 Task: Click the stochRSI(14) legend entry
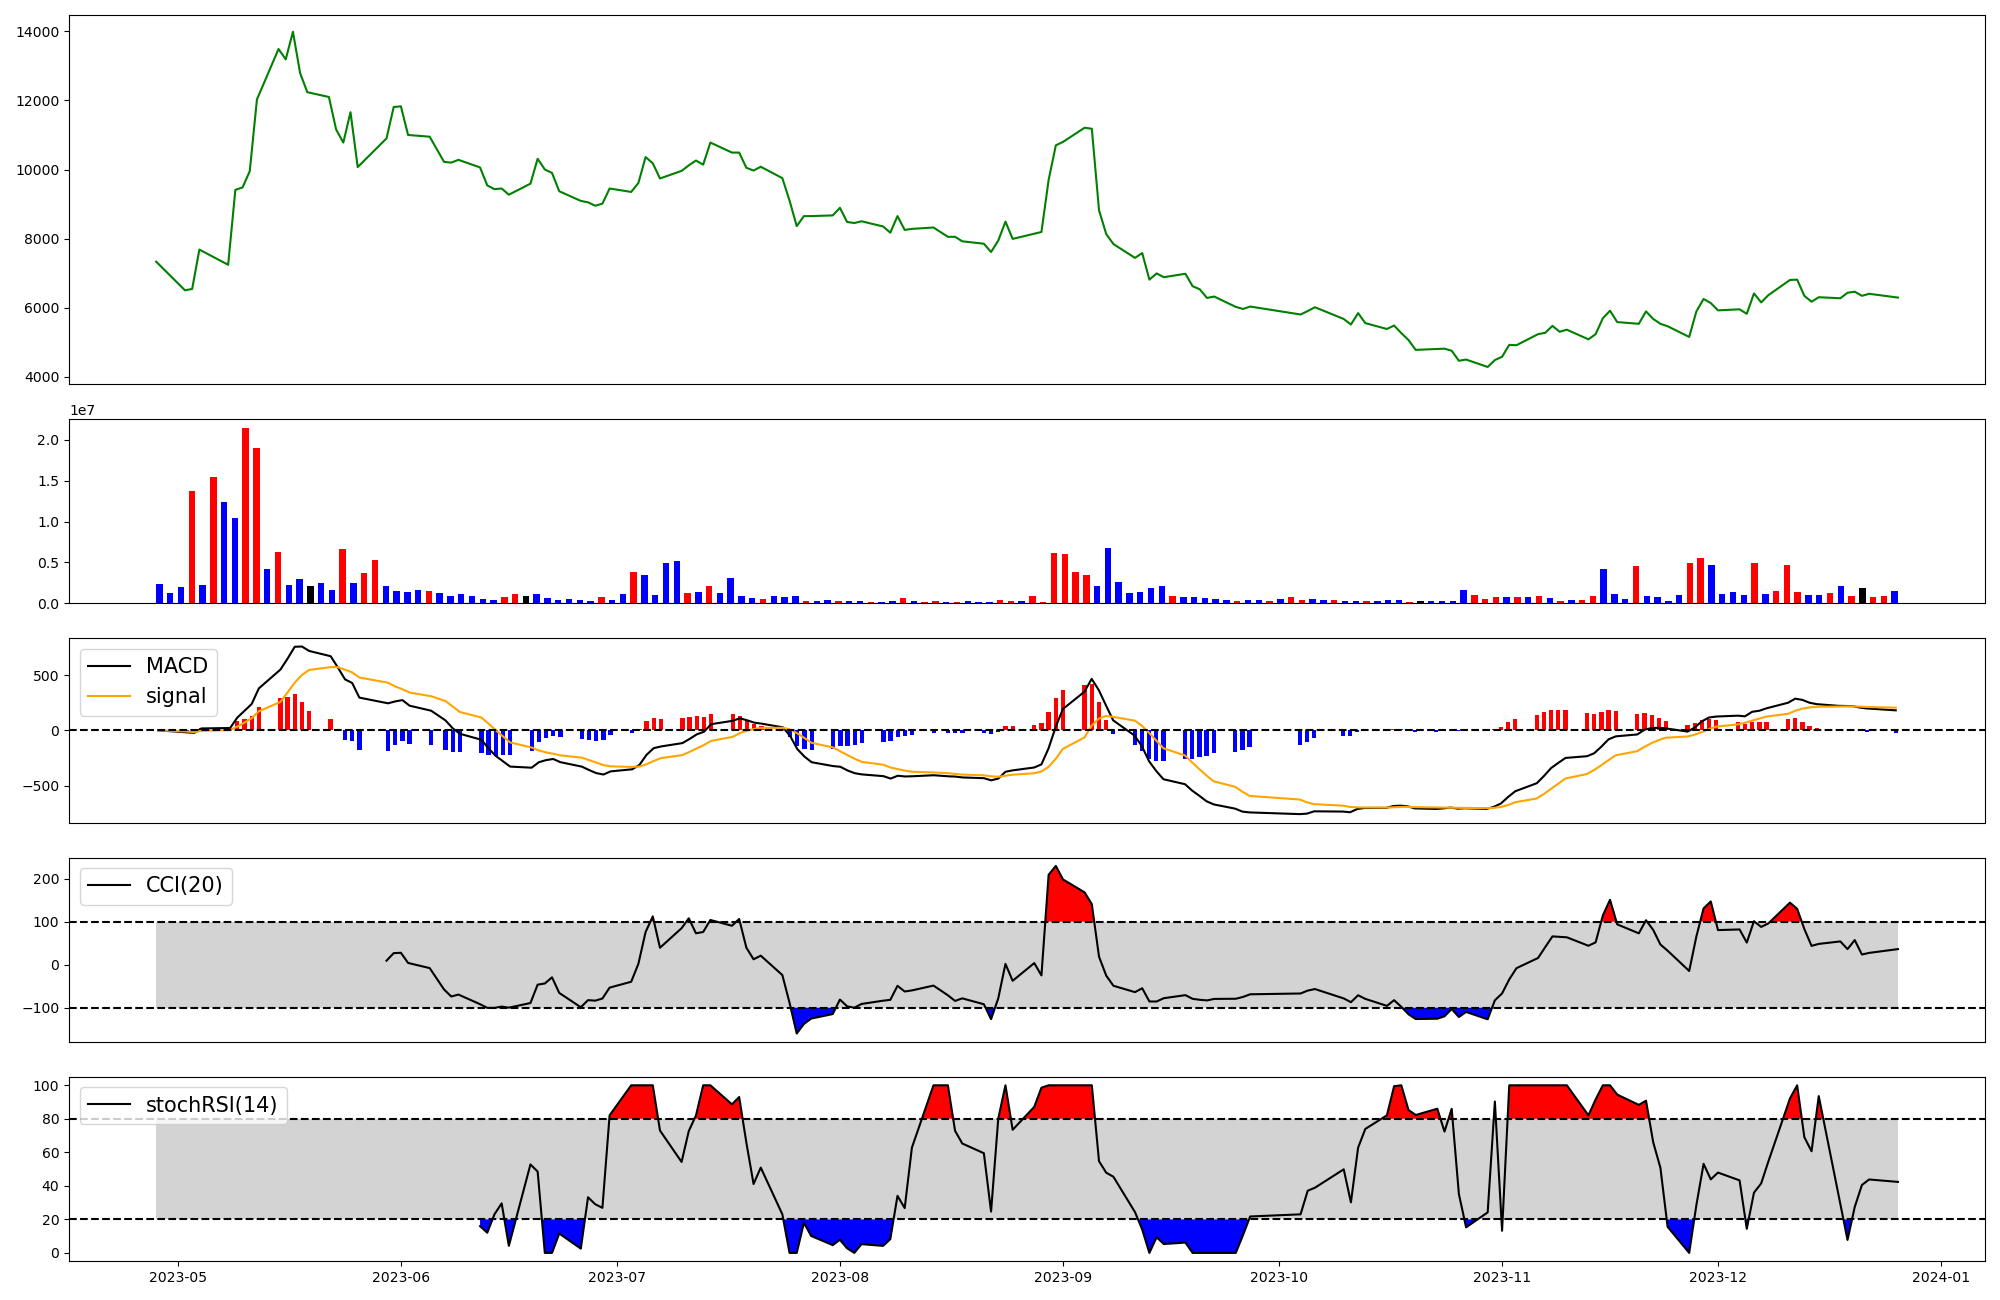211,1105
